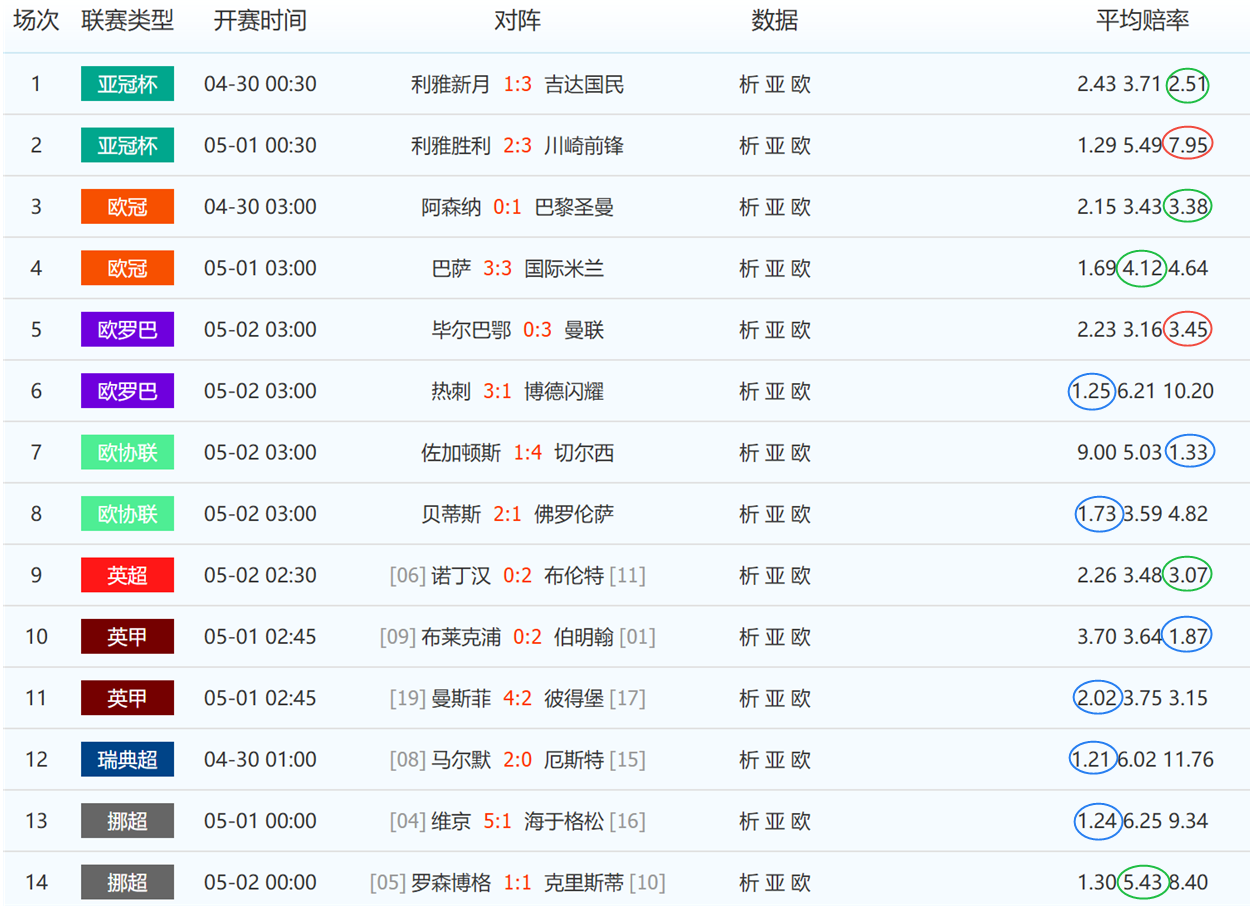Screen dimensions: 1250x907
Task: Click the 05-02 02:30 kickoff time
Action: pos(260,576)
